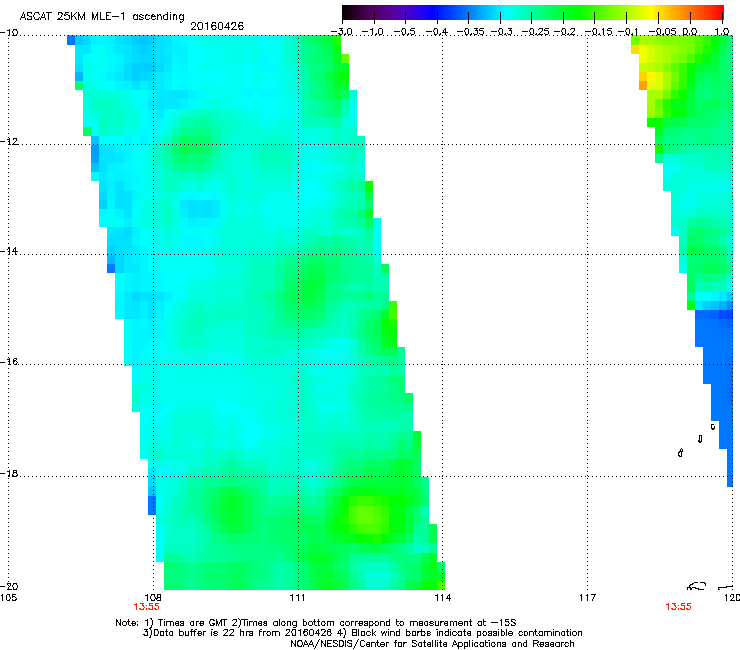The width and height of the screenshot is (740, 650).
Task: Click the longitude axis label "108"
Action: tap(153, 598)
